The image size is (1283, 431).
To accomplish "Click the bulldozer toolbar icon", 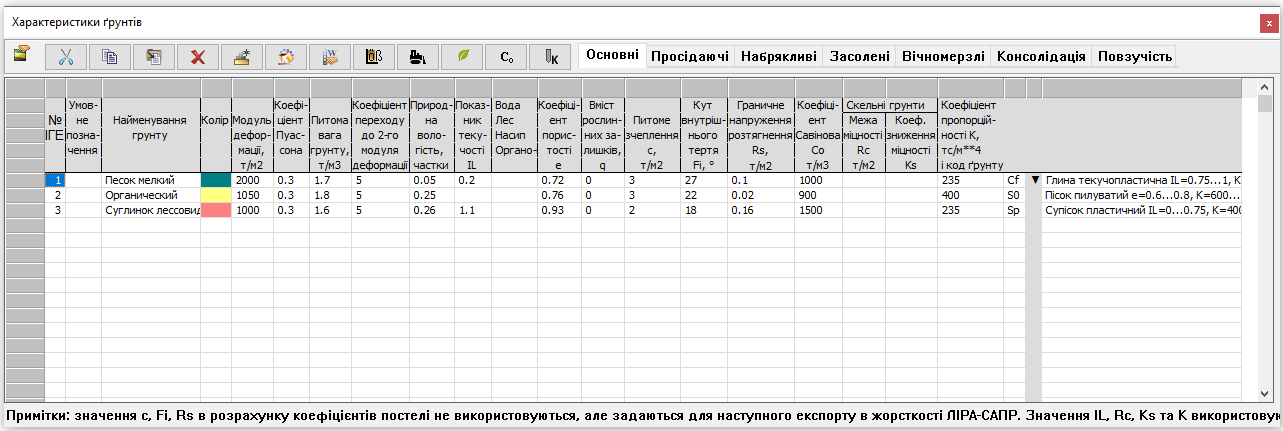I will coord(418,57).
